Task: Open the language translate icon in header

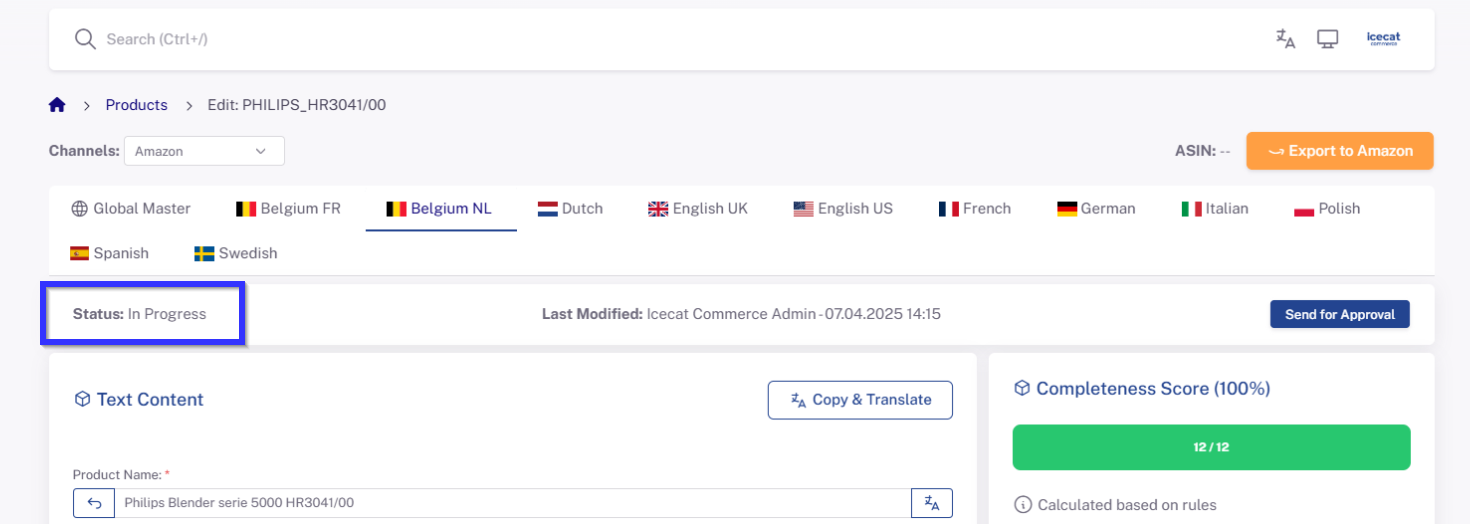Action: click(x=1285, y=39)
